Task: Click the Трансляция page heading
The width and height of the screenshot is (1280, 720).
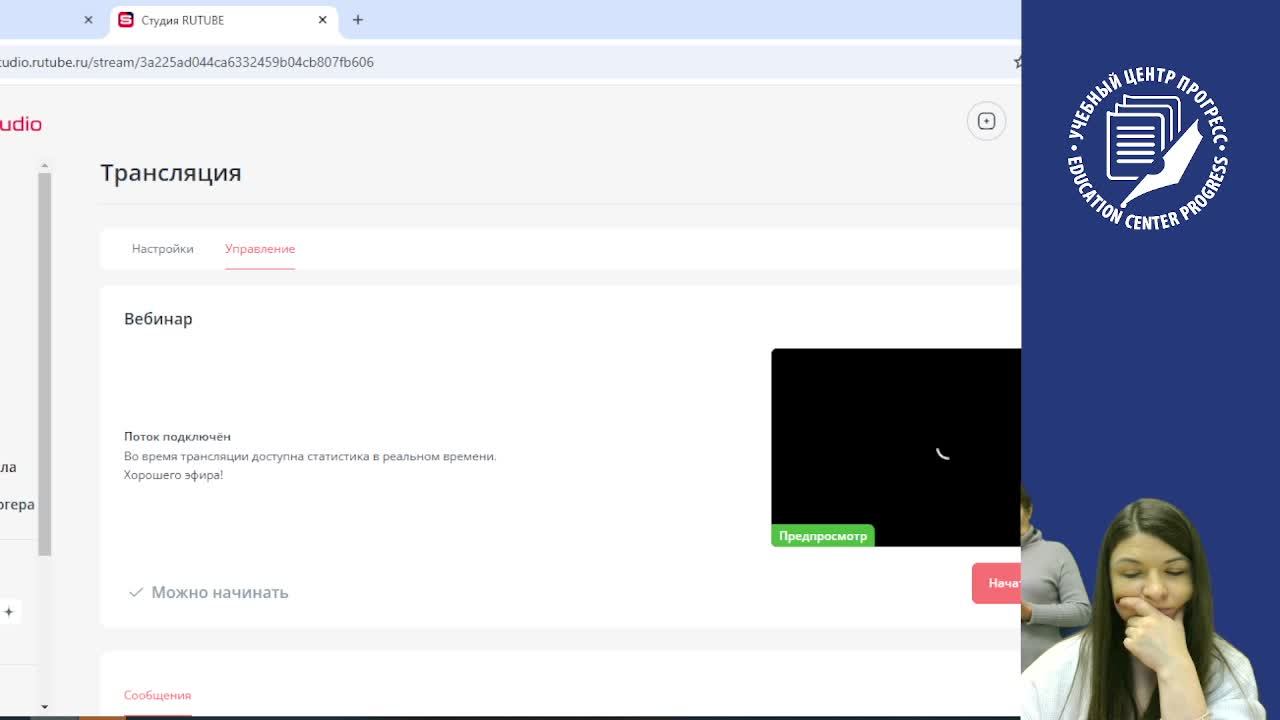Action: (x=171, y=173)
